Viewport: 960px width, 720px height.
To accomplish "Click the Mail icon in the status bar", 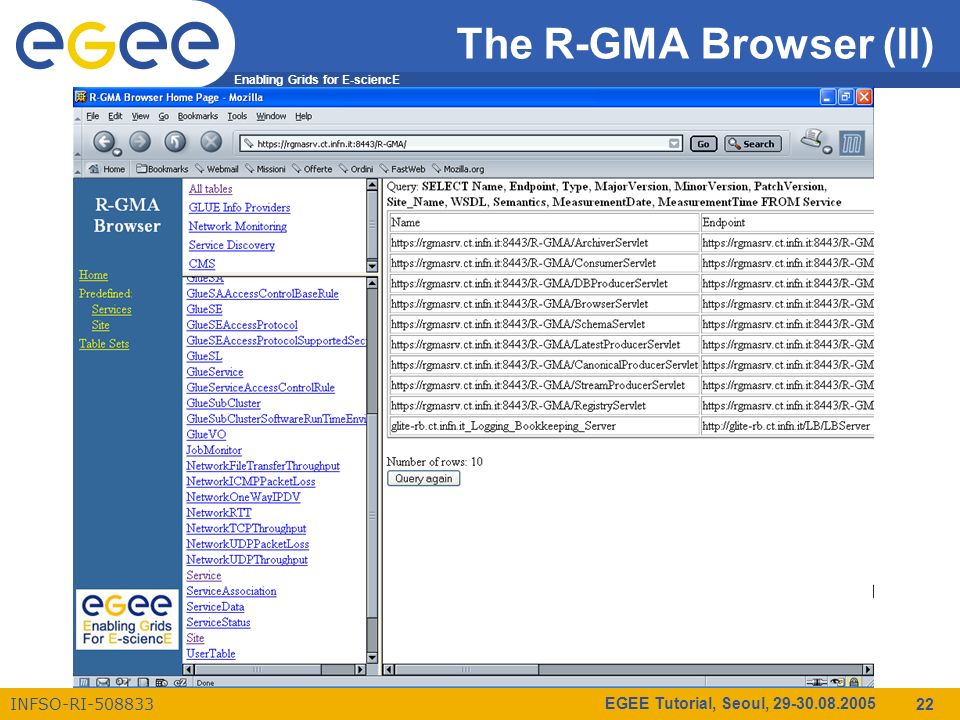I will coord(103,682).
